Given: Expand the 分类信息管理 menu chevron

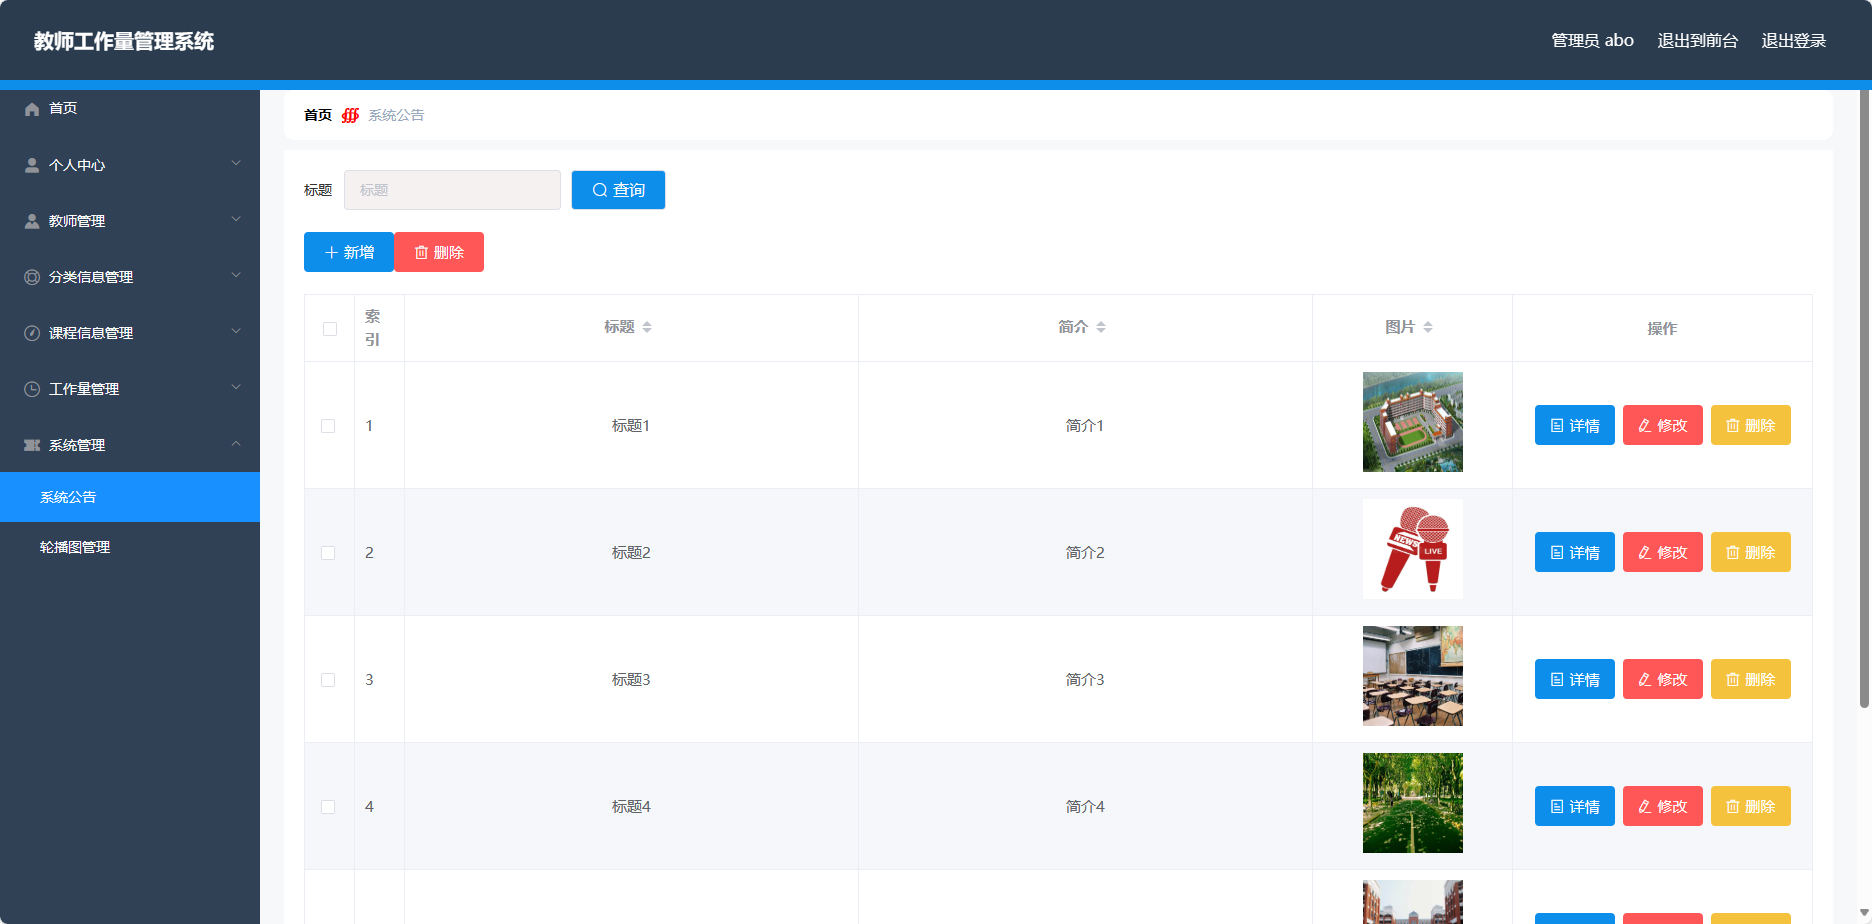Looking at the screenshot, I should point(236,275).
